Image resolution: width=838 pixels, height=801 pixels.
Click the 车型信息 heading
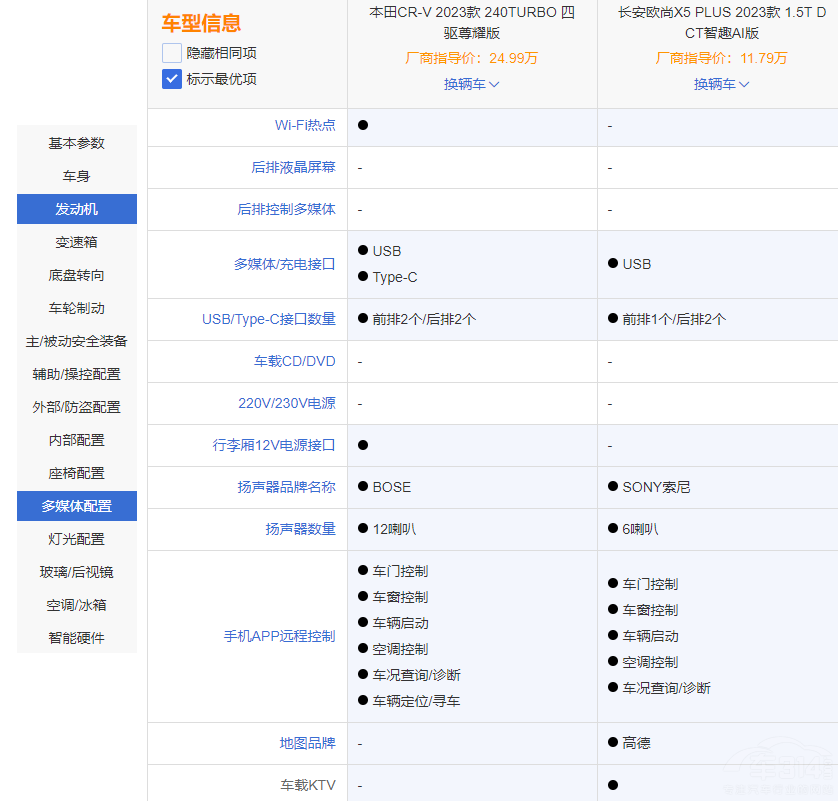click(201, 23)
